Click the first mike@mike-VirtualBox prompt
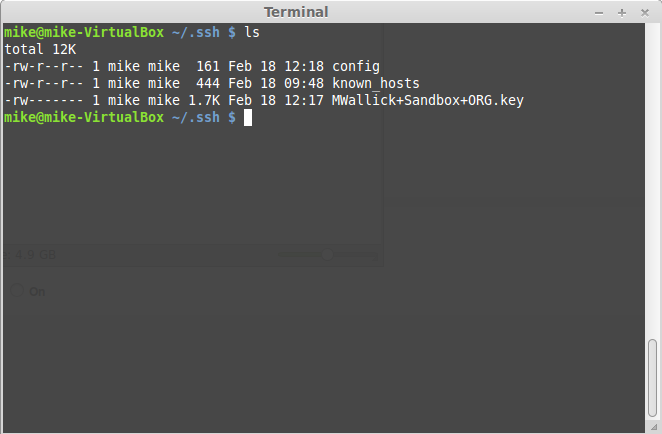 pos(84,32)
